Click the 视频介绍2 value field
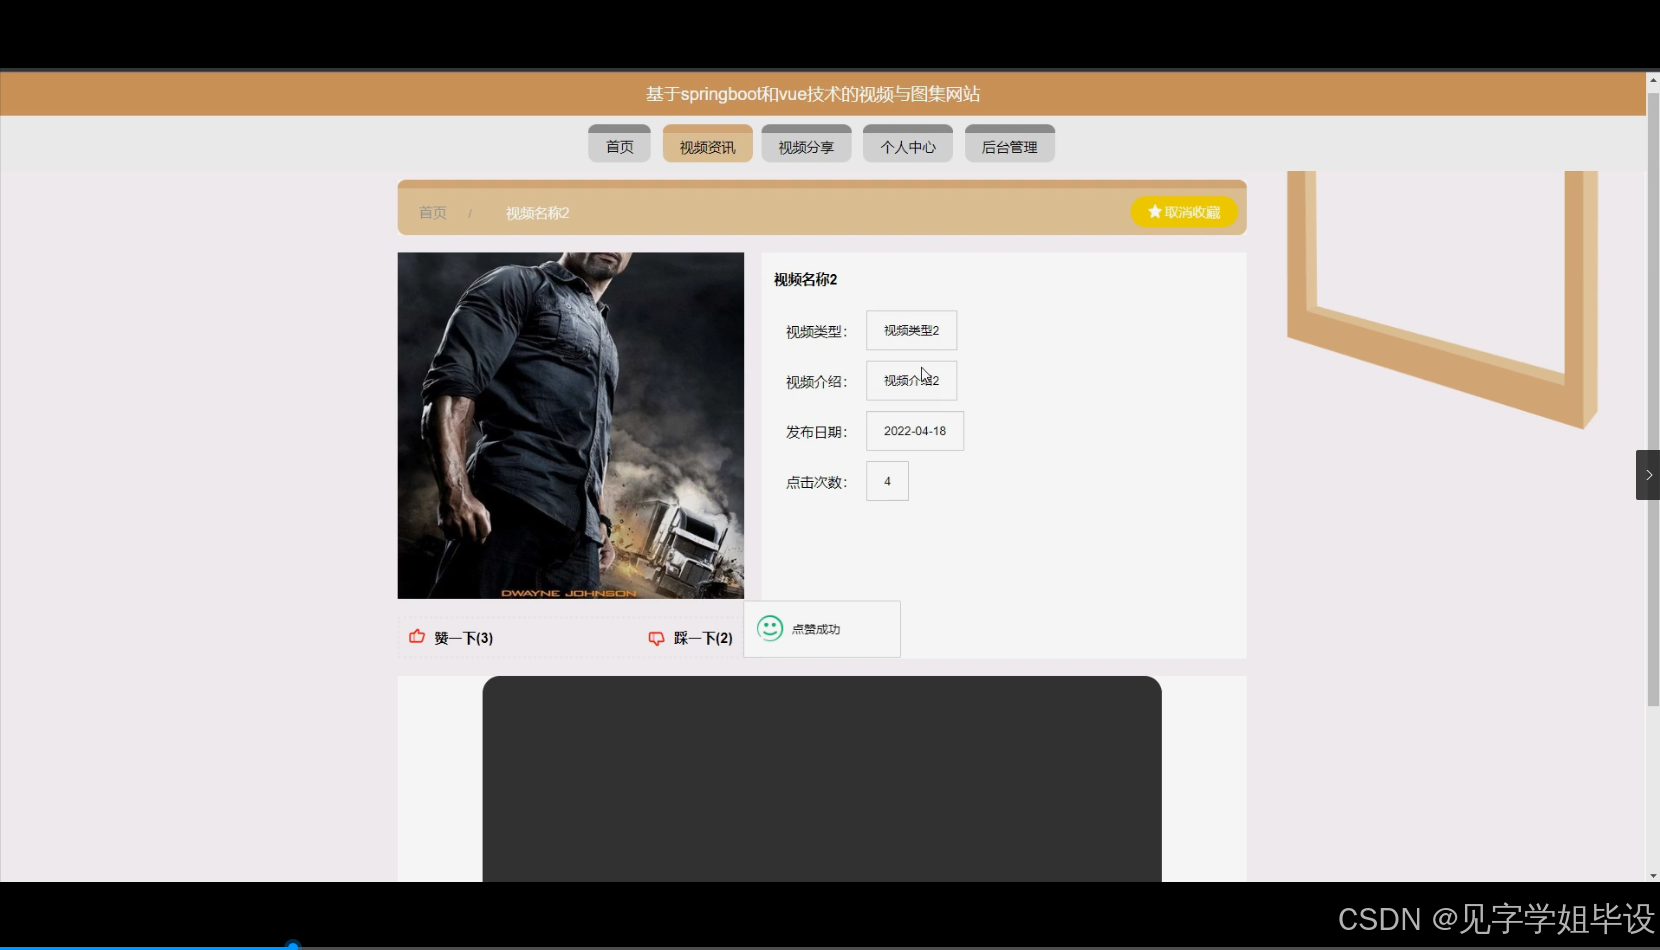 tap(911, 380)
